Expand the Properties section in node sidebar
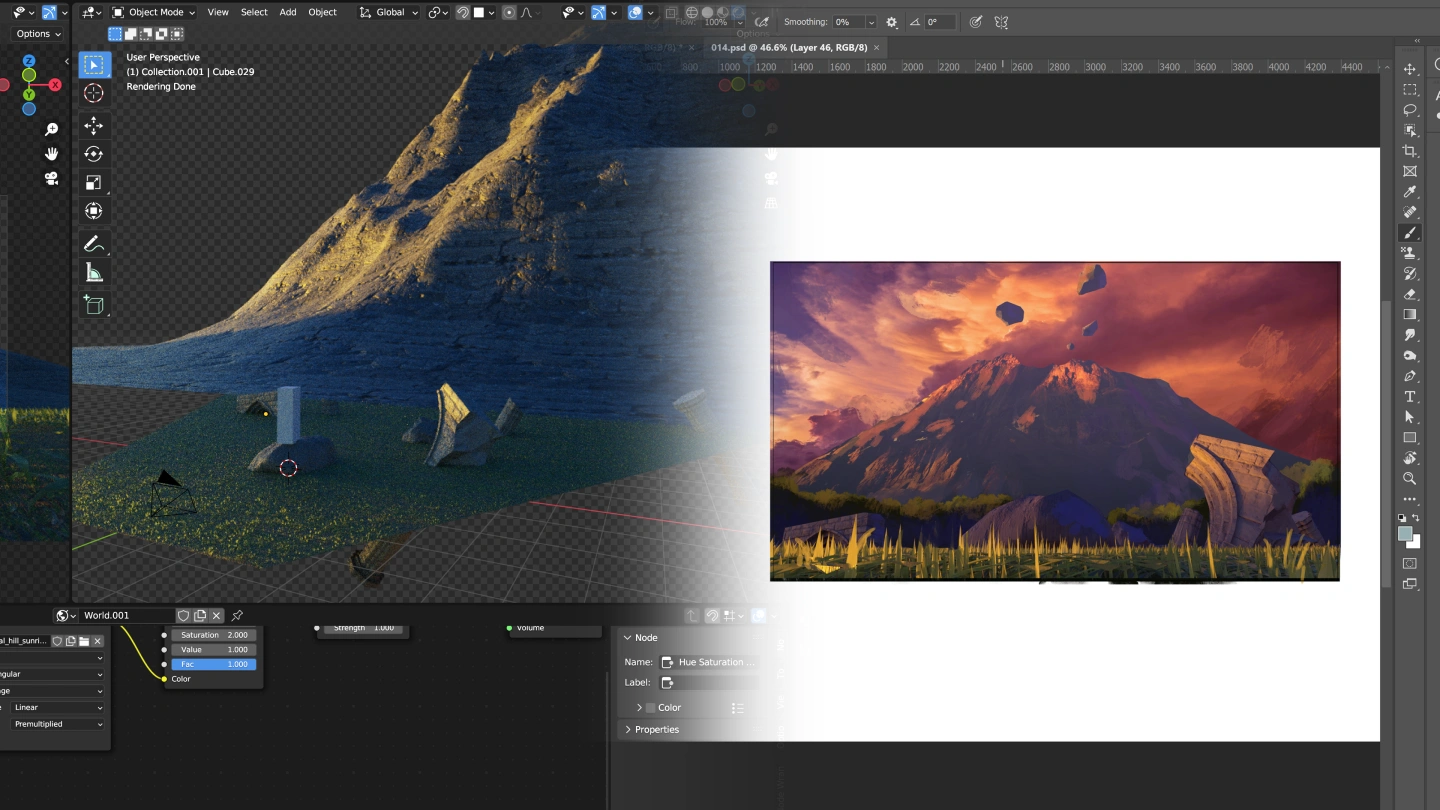Viewport: 1440px width, 810px height. tap(656, 730)
